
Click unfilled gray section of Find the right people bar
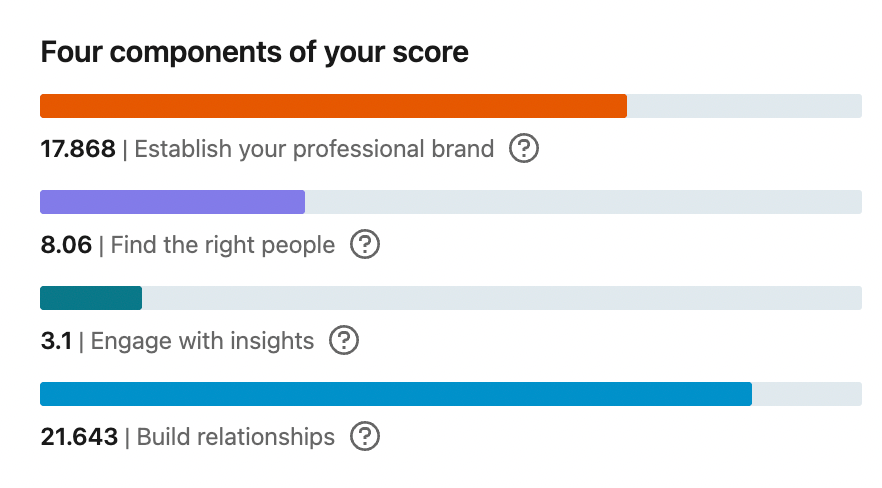coord(582,202)
